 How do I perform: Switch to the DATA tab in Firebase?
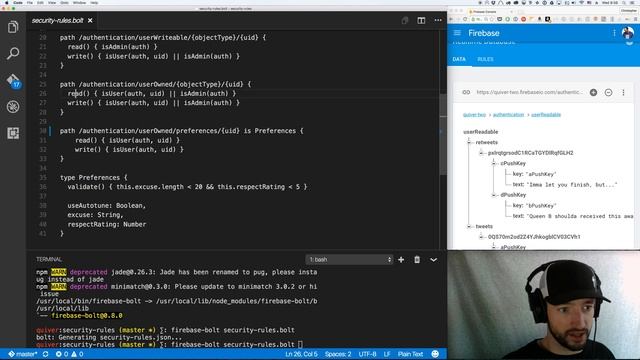coord(459,59)
